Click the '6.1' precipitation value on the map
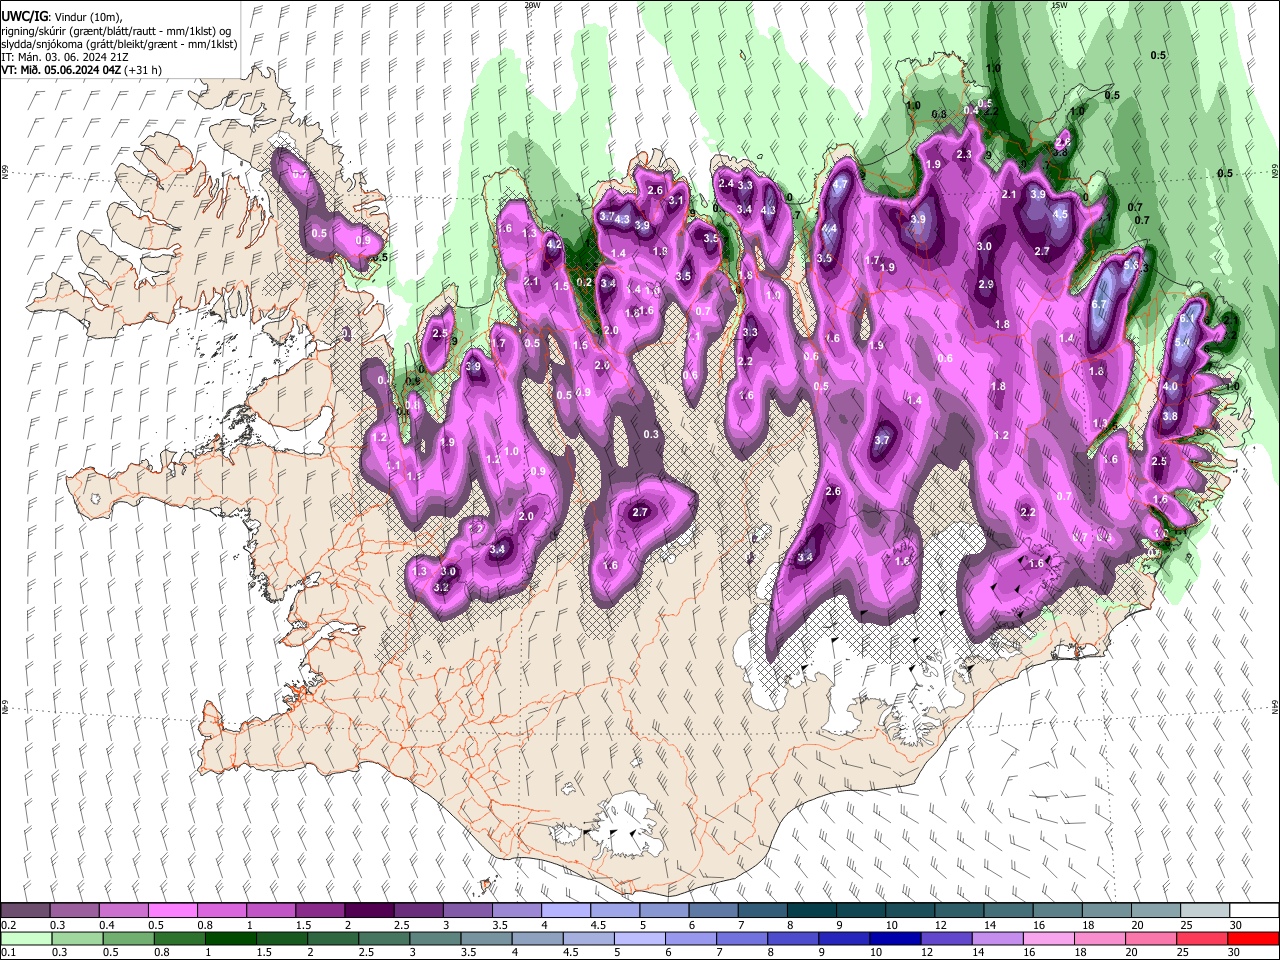This screenshot has height=960, width=1280. (1187, 318)
